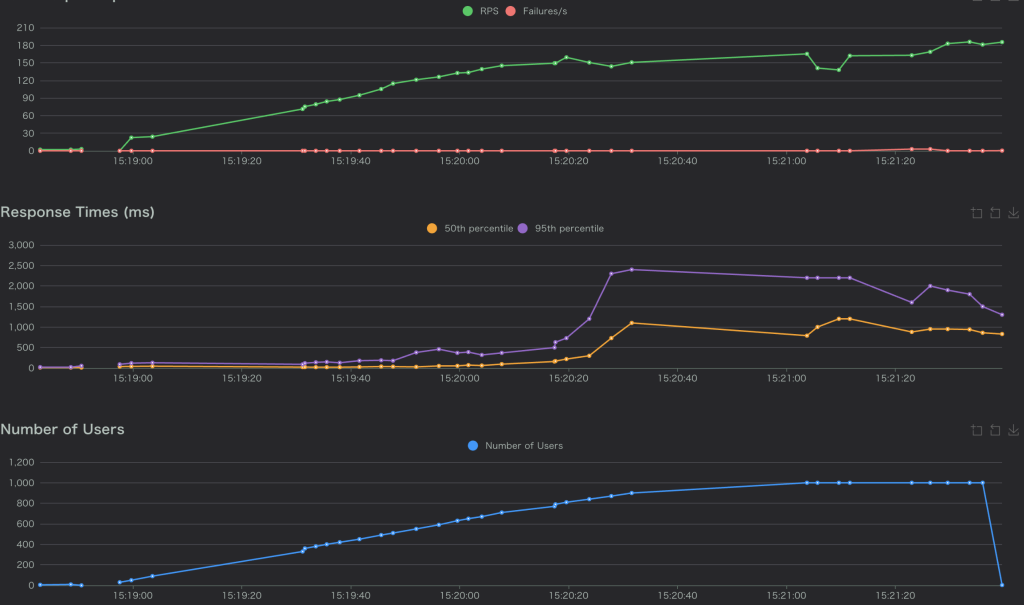Viewport: 1024px width, 605px height.
Task: Save Number of Users chart as image
Action: [1013, 430]
